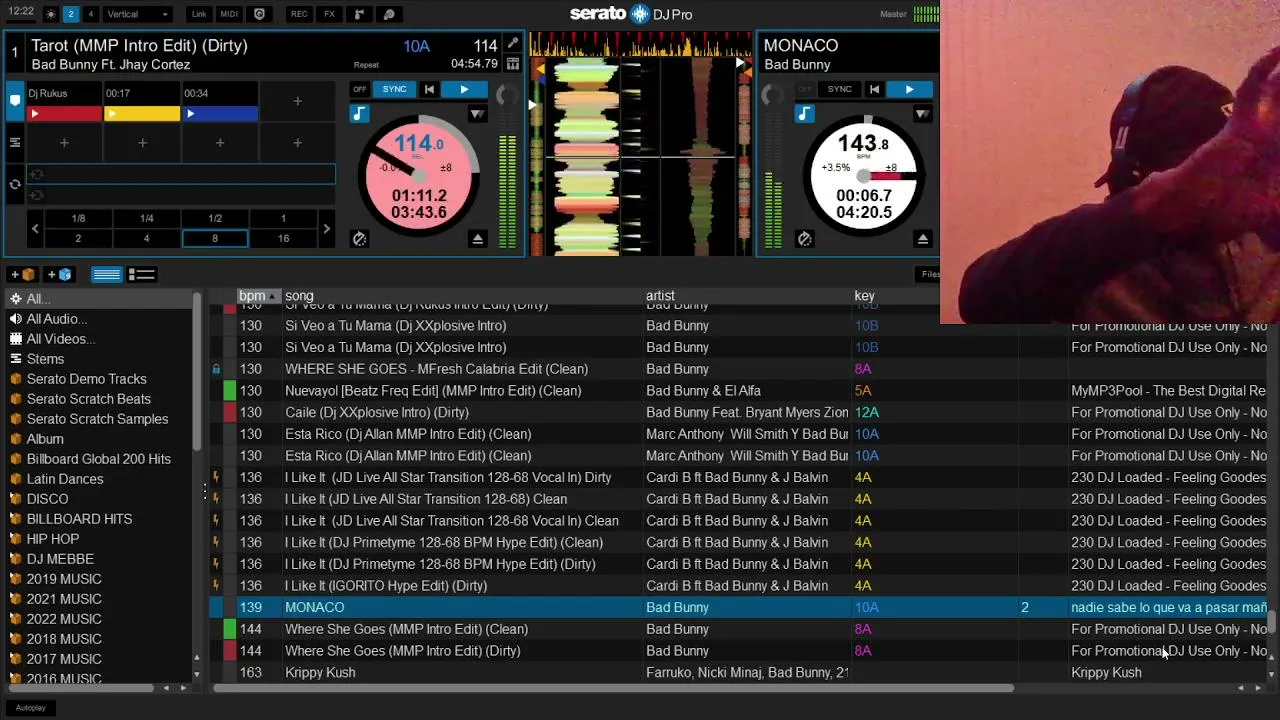Switch library to album art list view

142,274
